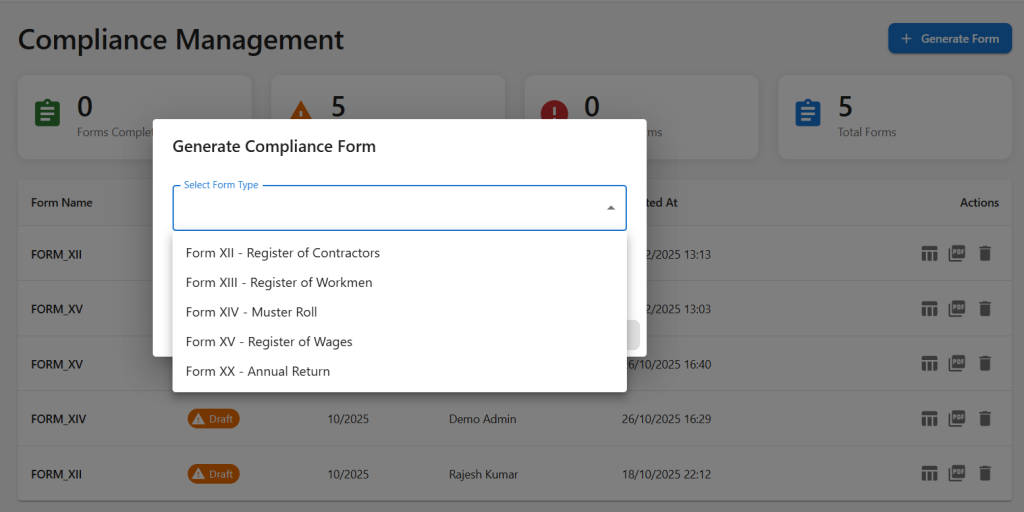Delete the FORM_XIV row created 16:29
The image size is (1024, 512).
[x=985, y=419]
